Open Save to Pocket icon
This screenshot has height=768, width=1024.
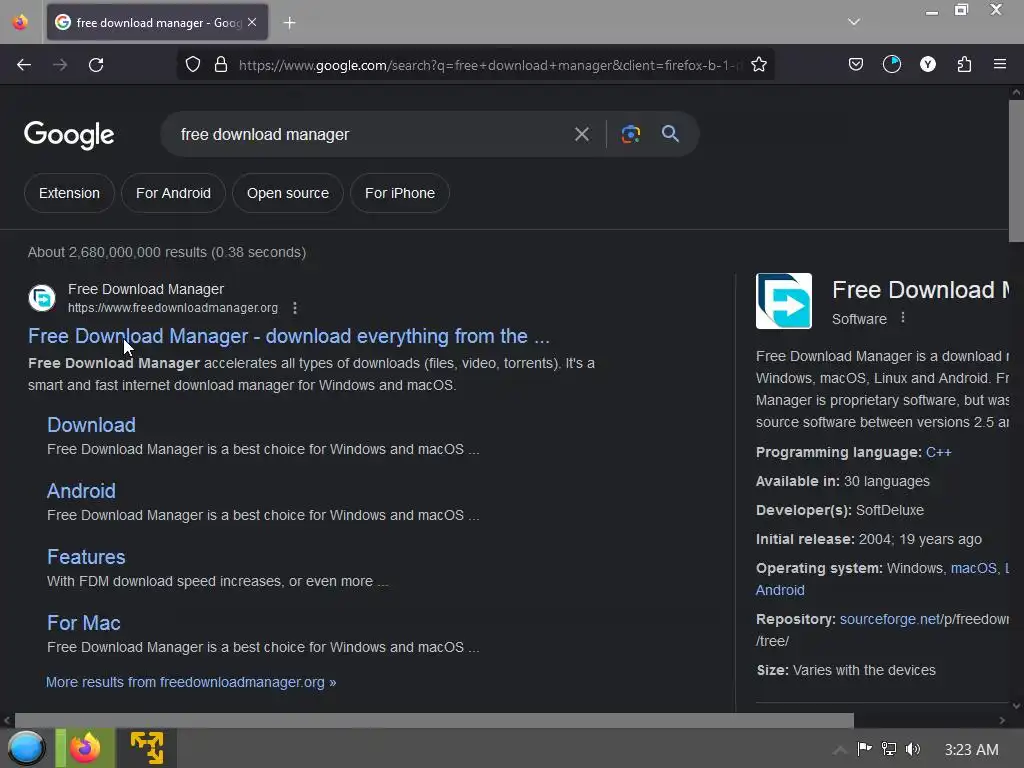click(x=856, y=65)
